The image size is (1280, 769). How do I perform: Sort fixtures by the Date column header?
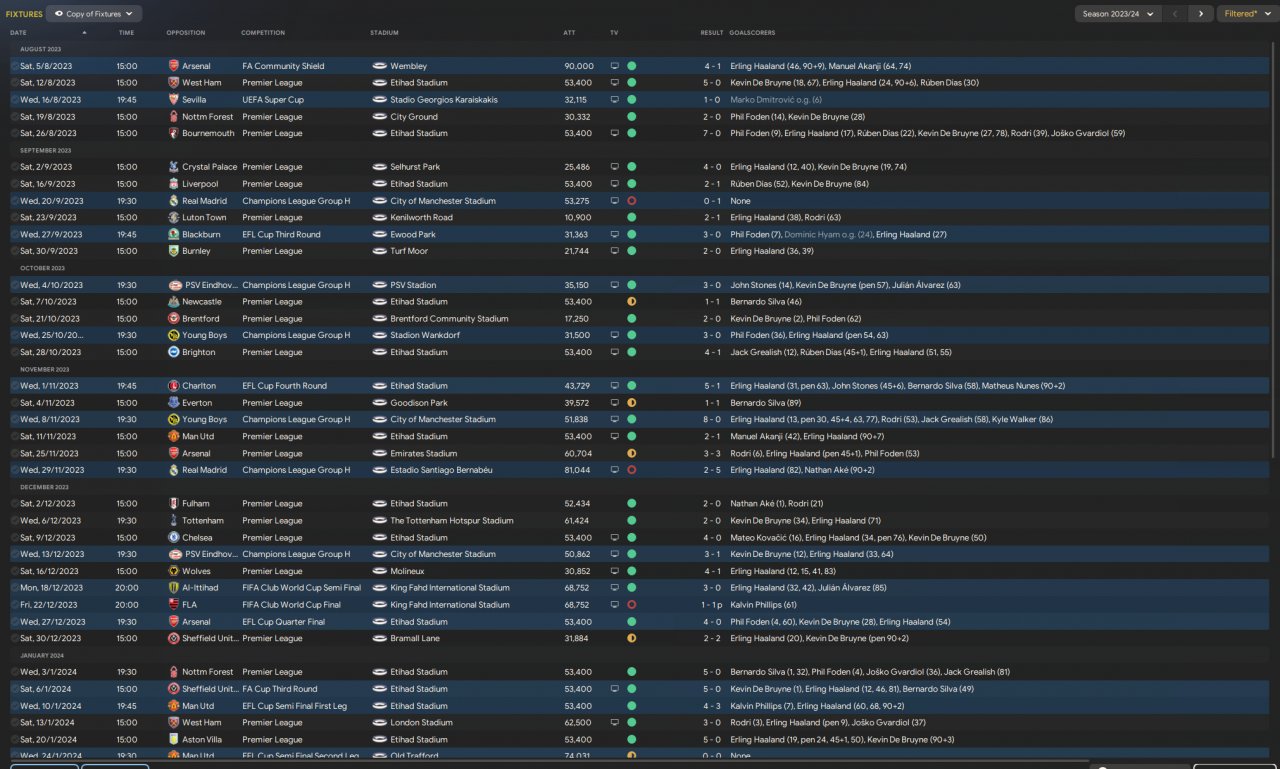pos(19,33)
